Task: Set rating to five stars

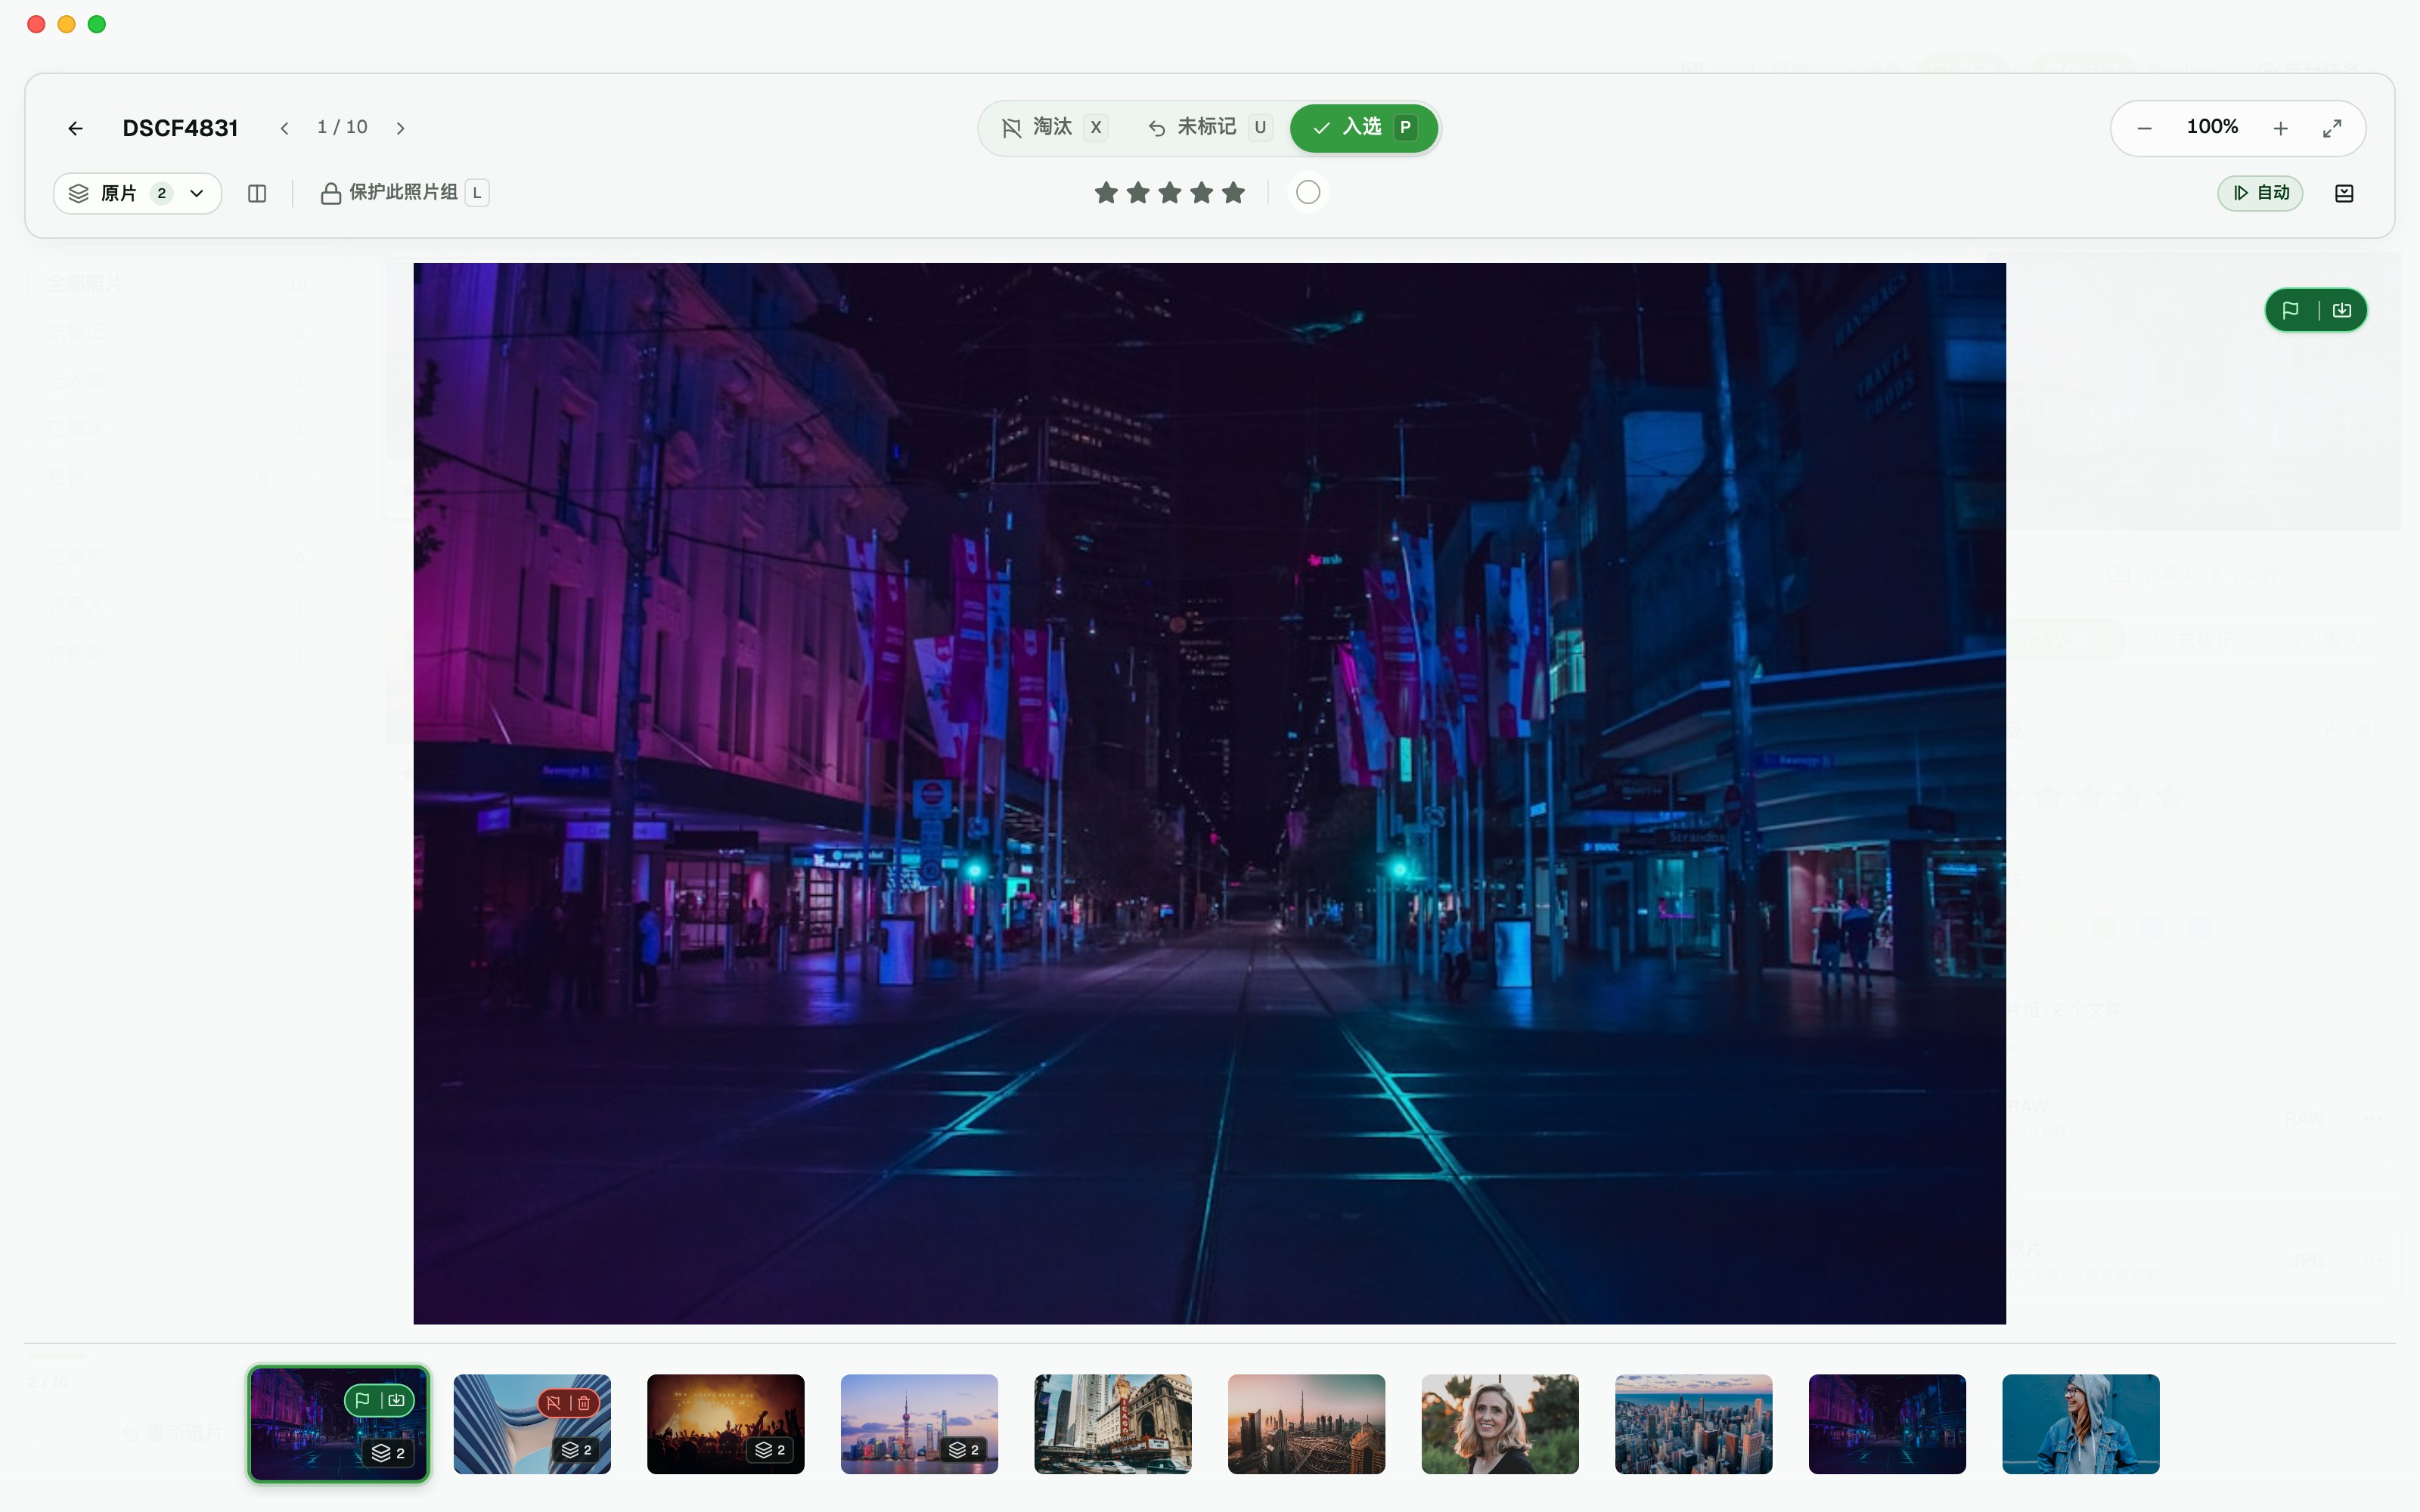Action: (1234, 192)
